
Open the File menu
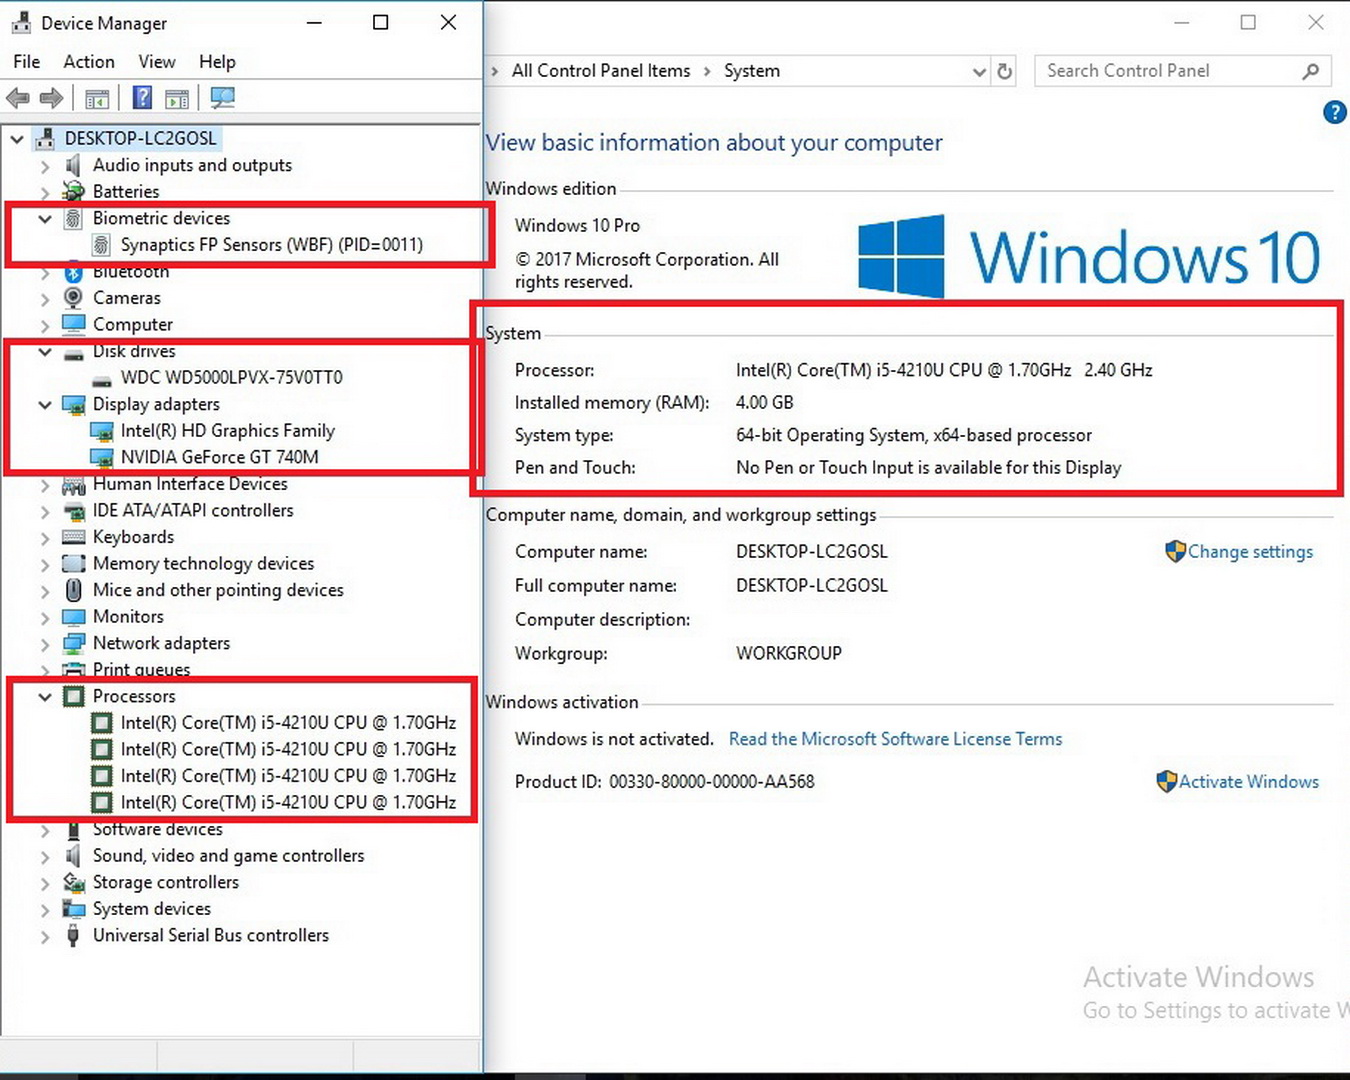[x=27, y=62]
